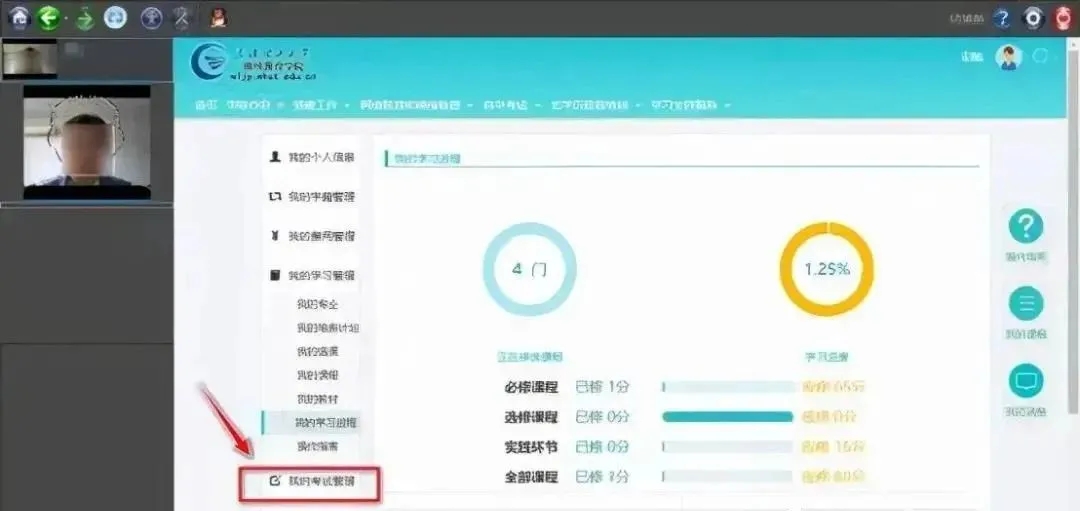This screenshot has height=511, width=1080.
Task: Click the teal chat bubble side button
Action: point(1025,381)
